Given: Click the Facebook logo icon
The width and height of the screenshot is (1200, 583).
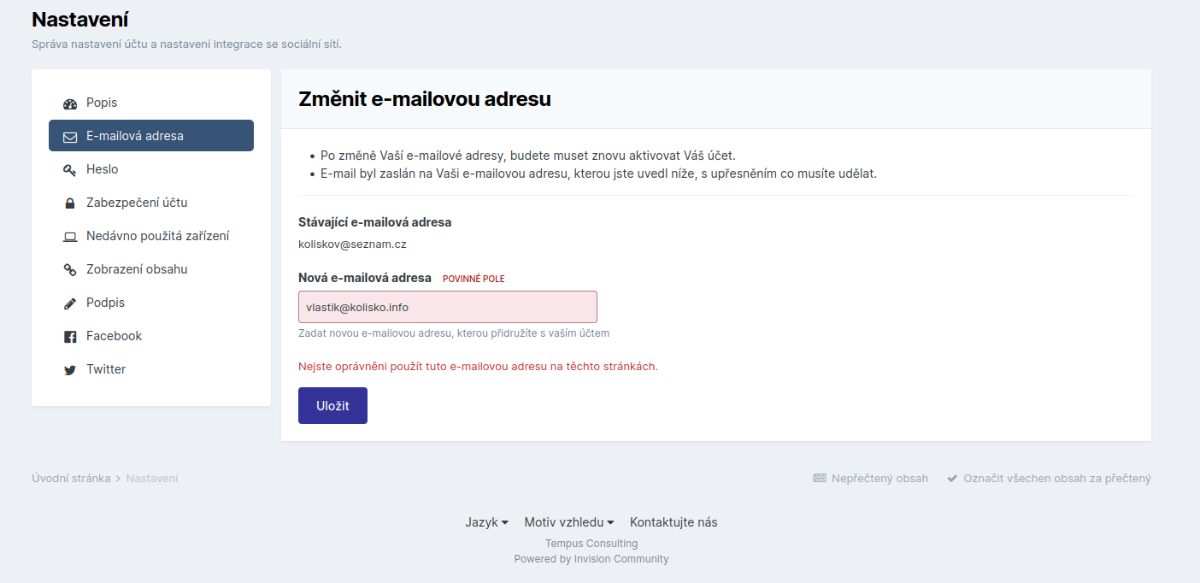Looking at the screenshot, I should point(70,337).
